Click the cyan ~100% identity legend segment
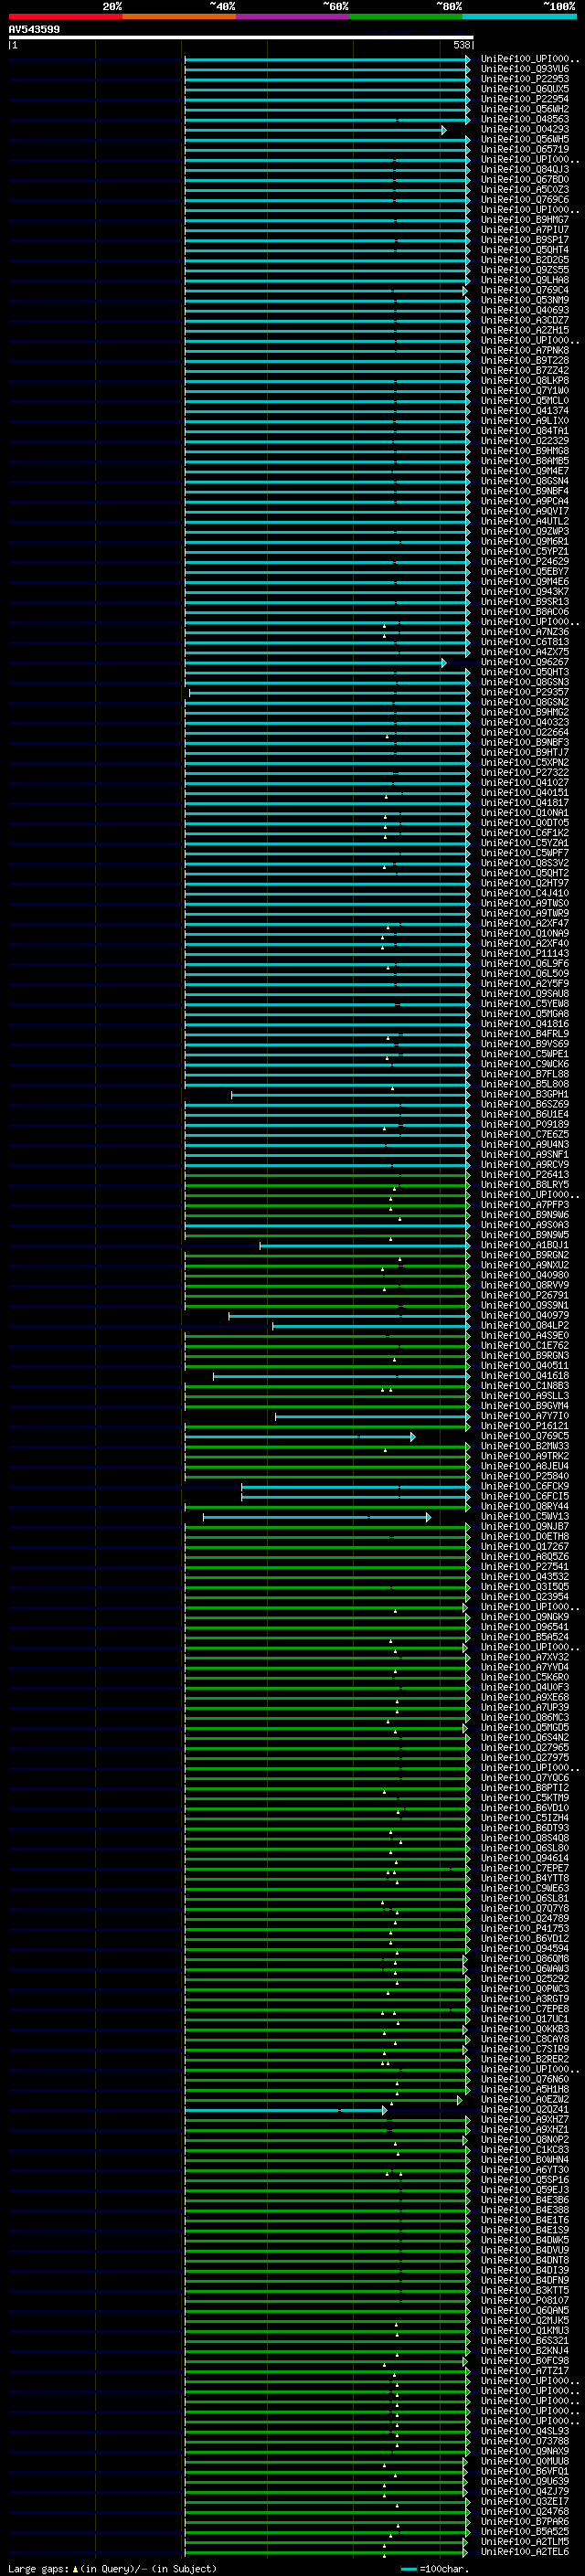The width and height of the screenshot is (585, 2576). coord(520,17)
